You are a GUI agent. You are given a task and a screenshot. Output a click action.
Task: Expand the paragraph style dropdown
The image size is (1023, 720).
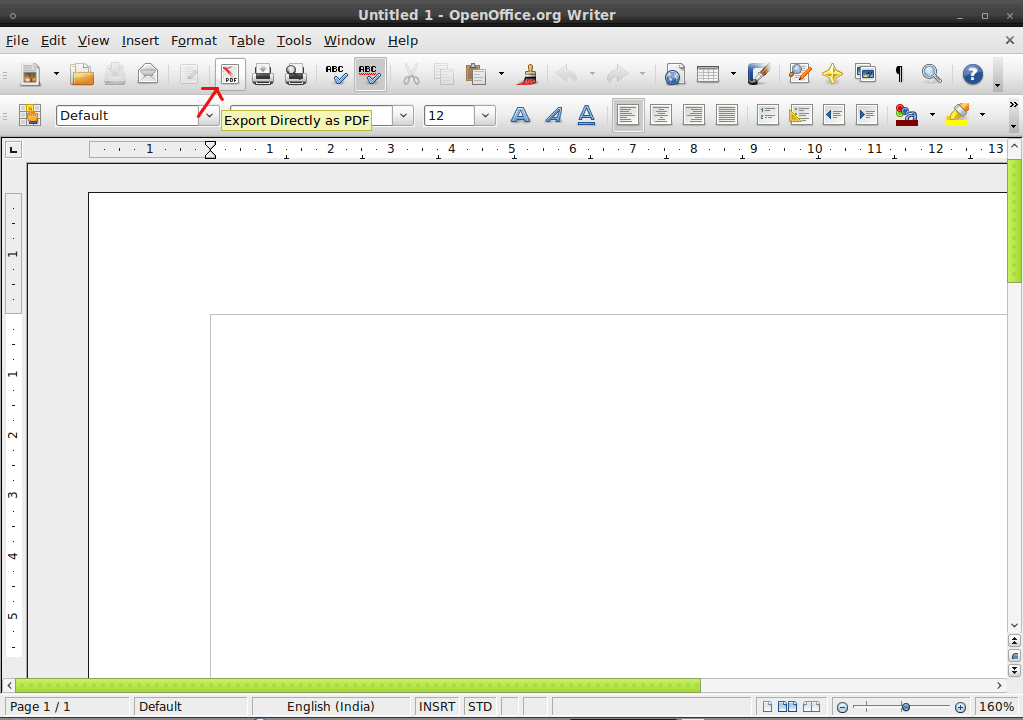pos(209,115)
